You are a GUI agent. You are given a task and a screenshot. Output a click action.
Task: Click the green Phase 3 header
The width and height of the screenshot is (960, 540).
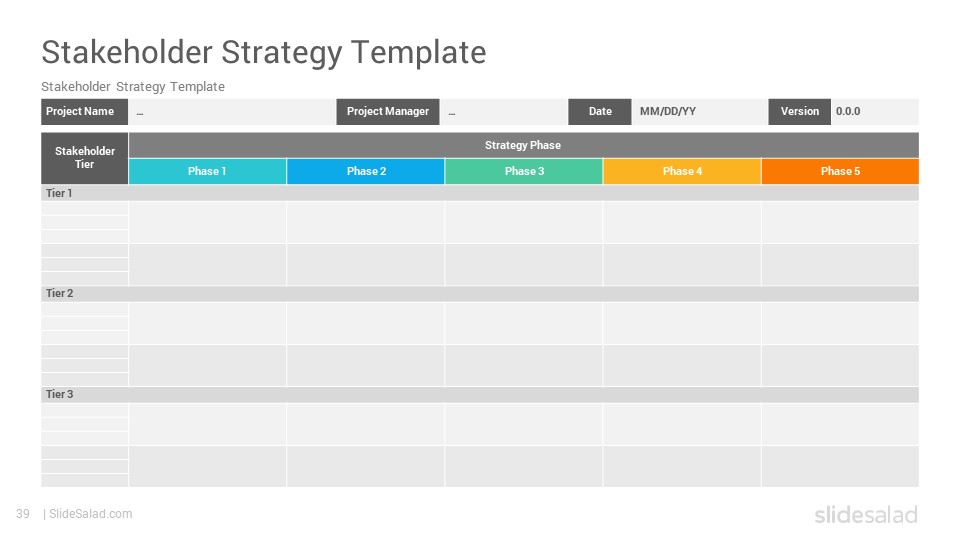tap(524, 171)
